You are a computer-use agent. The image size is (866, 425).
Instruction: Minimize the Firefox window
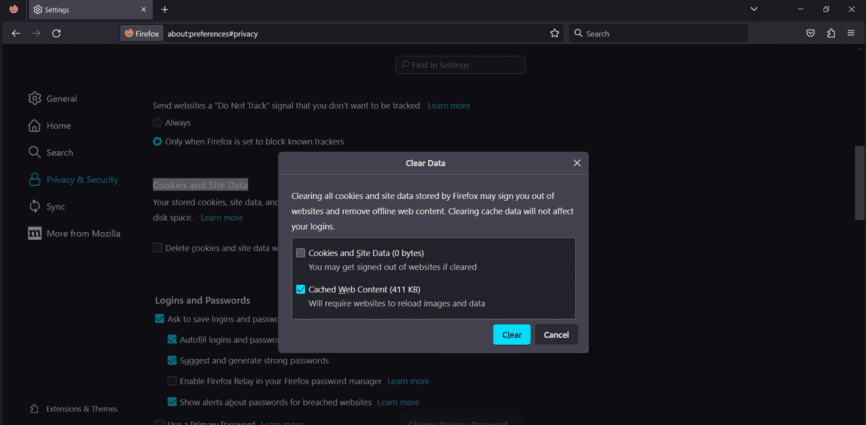click(801, 9)
